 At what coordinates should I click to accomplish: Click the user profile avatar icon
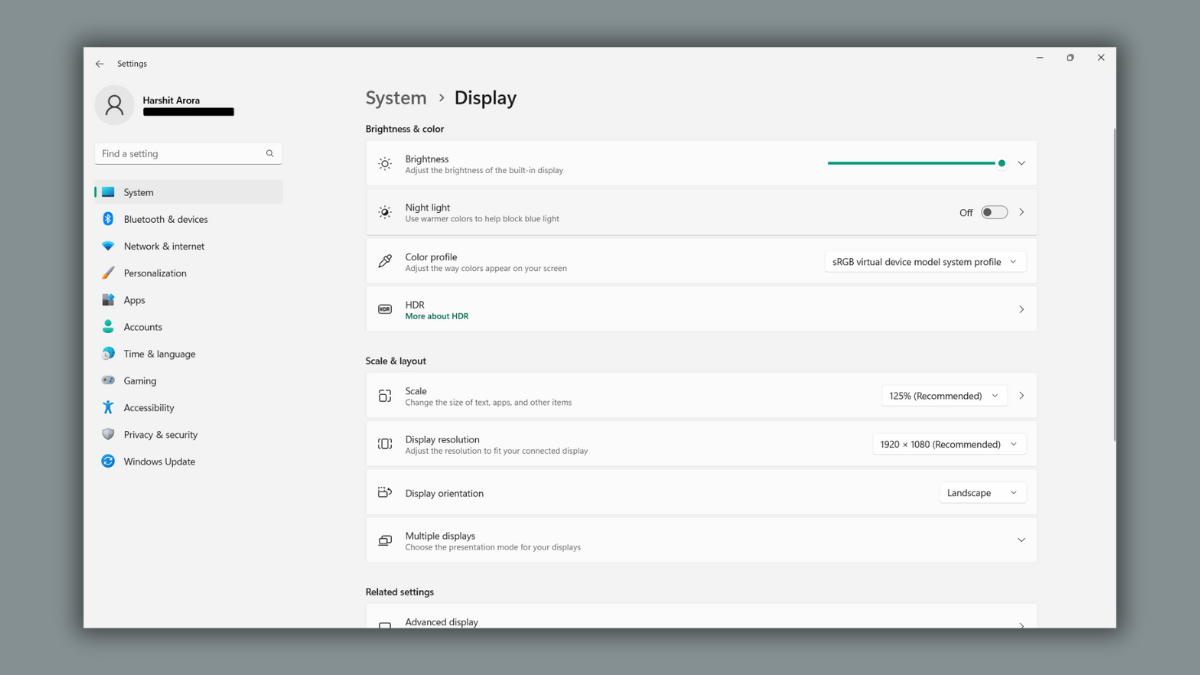pyautogui.click(x=115, y=105)
